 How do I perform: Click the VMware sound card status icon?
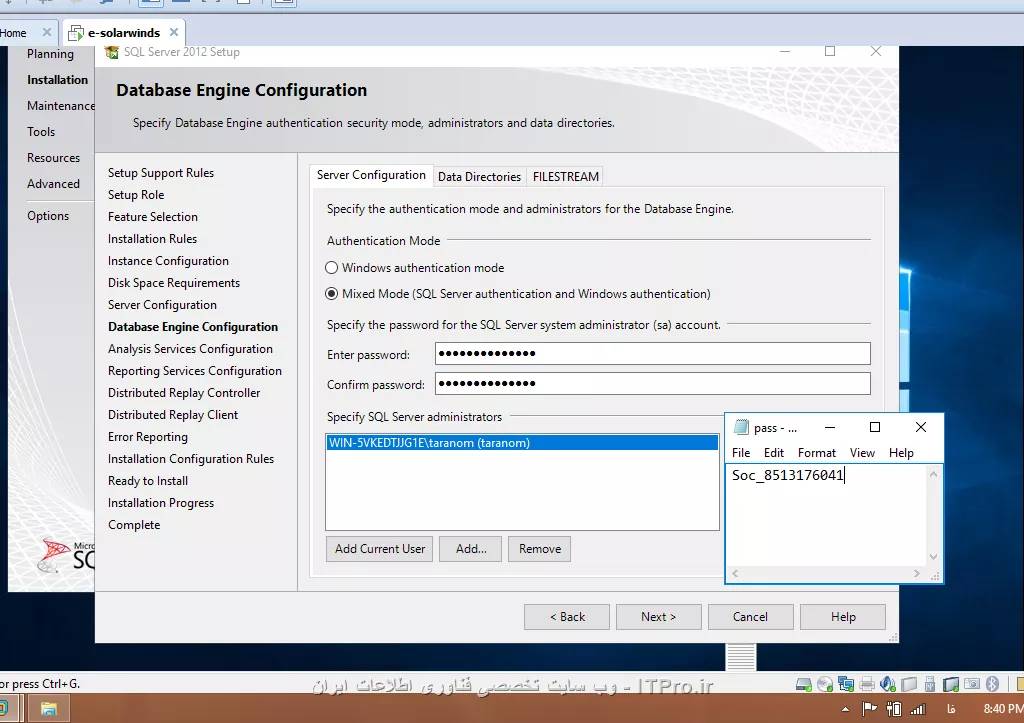tap(888, 684)
